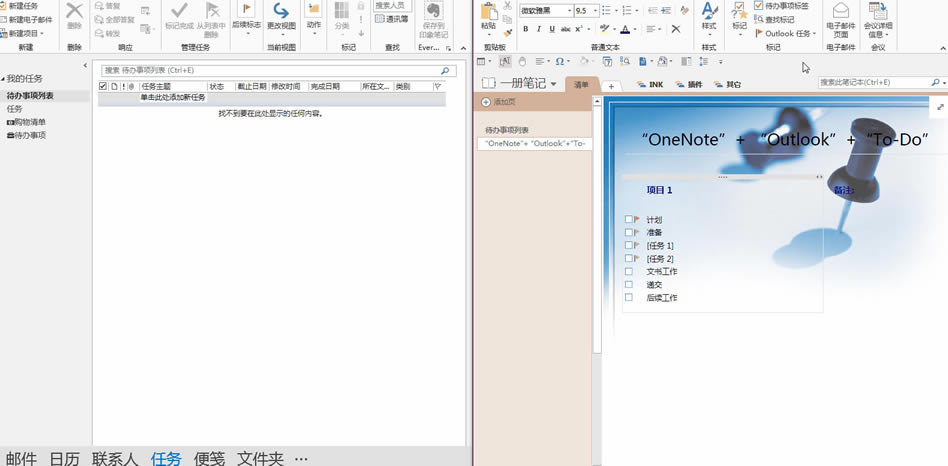Toggle Italic formatting in OneNote
The height and width of the screenshot is (466, 948).
(x=539, y=29)
